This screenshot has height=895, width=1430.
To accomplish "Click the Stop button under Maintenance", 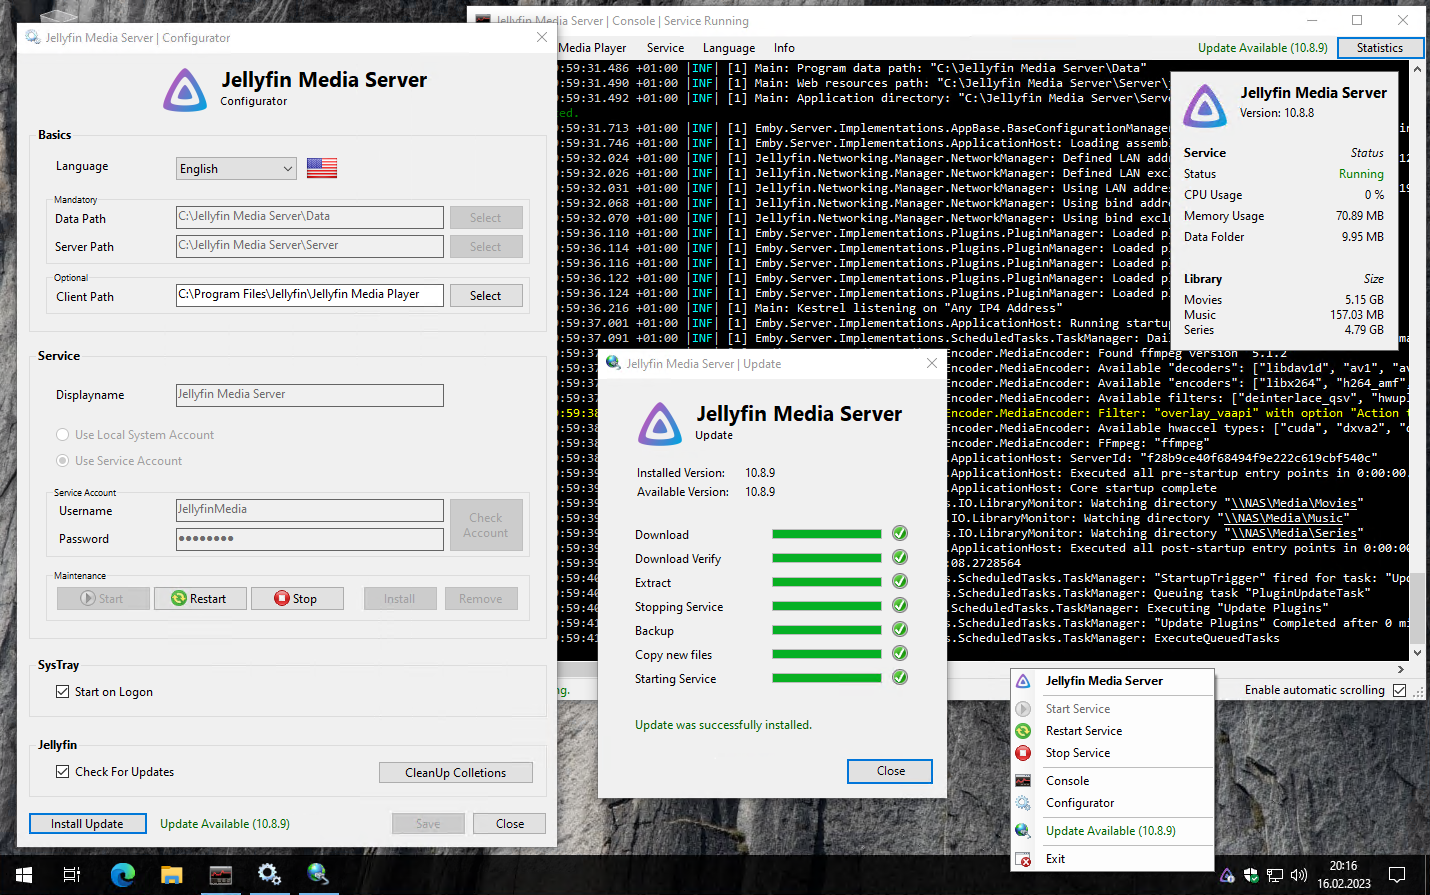I will pyautogui.click(x=296, y=599).
